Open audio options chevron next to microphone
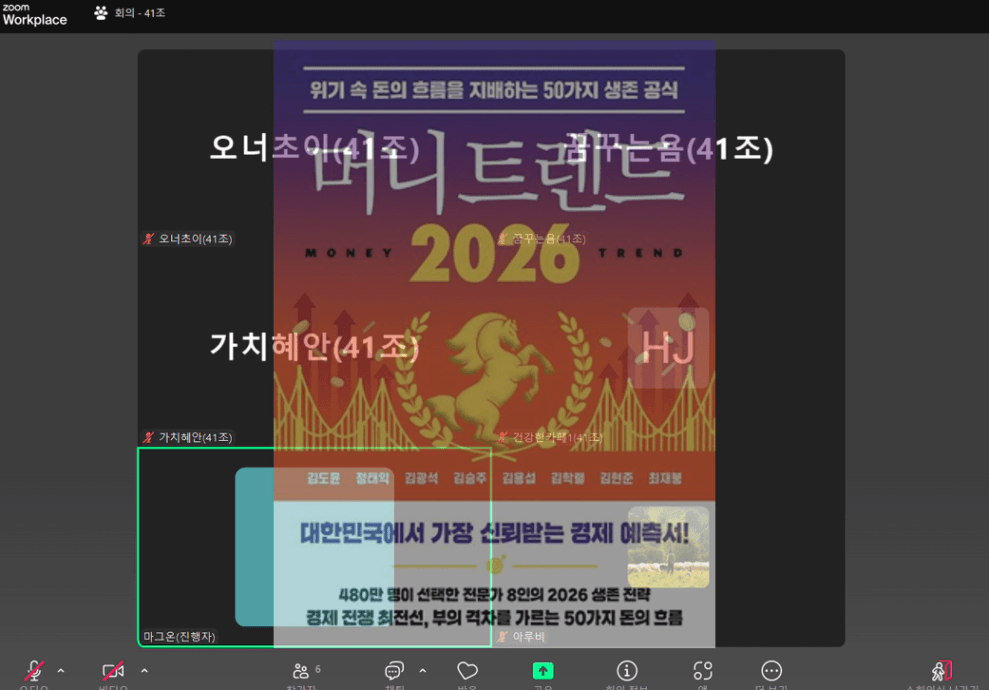The height and width of the screenshot is (690, 989). pos(61,670)
